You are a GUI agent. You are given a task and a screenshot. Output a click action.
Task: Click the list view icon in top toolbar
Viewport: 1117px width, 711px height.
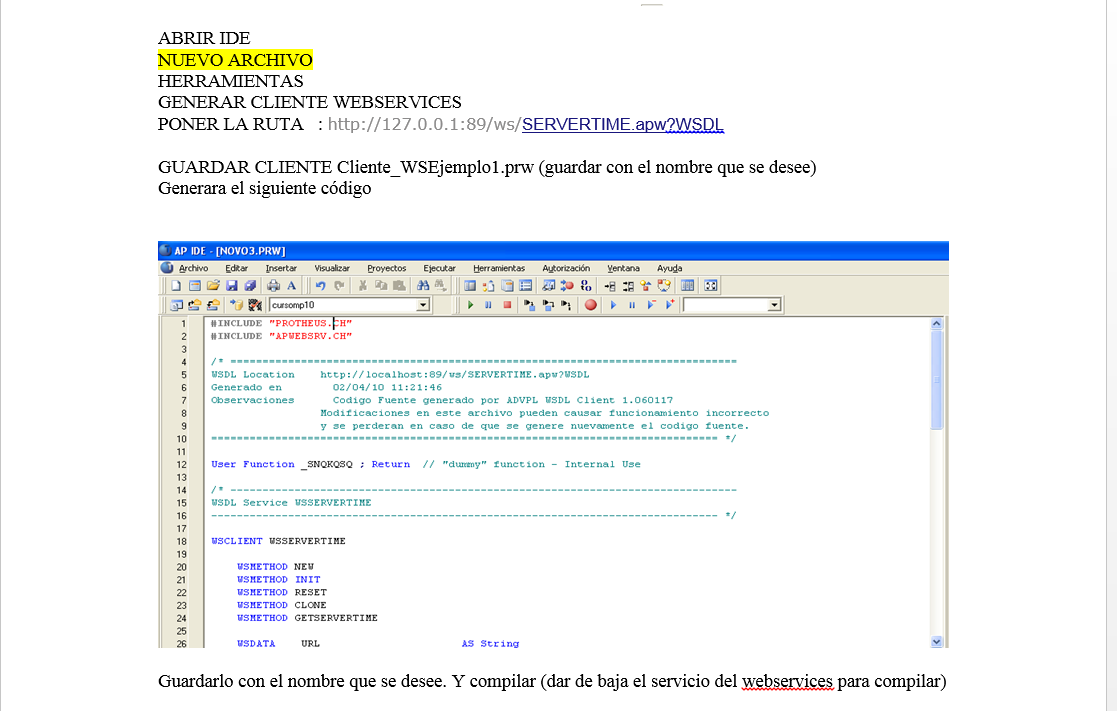[526, 286]
